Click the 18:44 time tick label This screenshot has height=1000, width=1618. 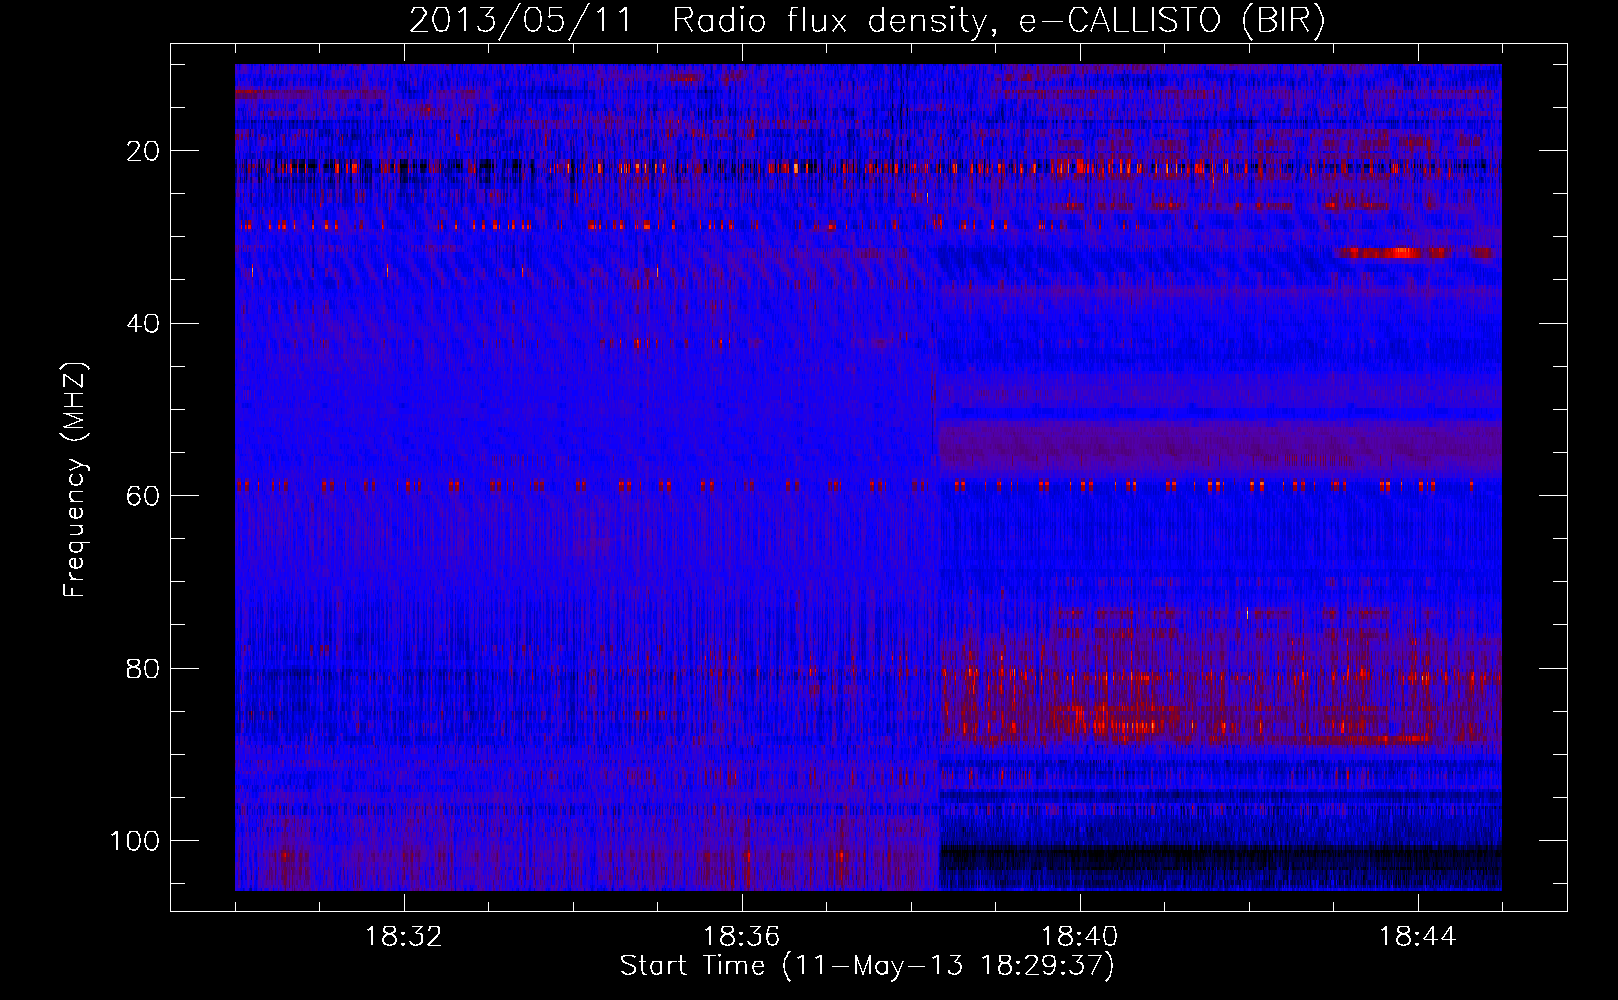pyautogui.click(x=1418, y=937)
